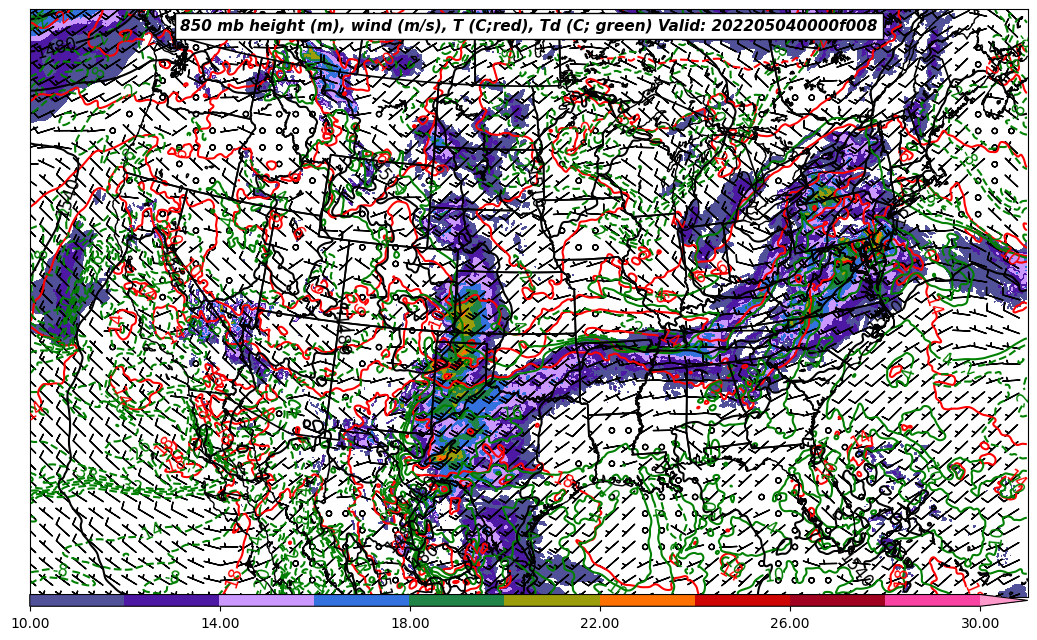Viewport: 1037px width, 640px height.
Task: Click the 22.00 colorbar tick label
Action: point(600,623)
